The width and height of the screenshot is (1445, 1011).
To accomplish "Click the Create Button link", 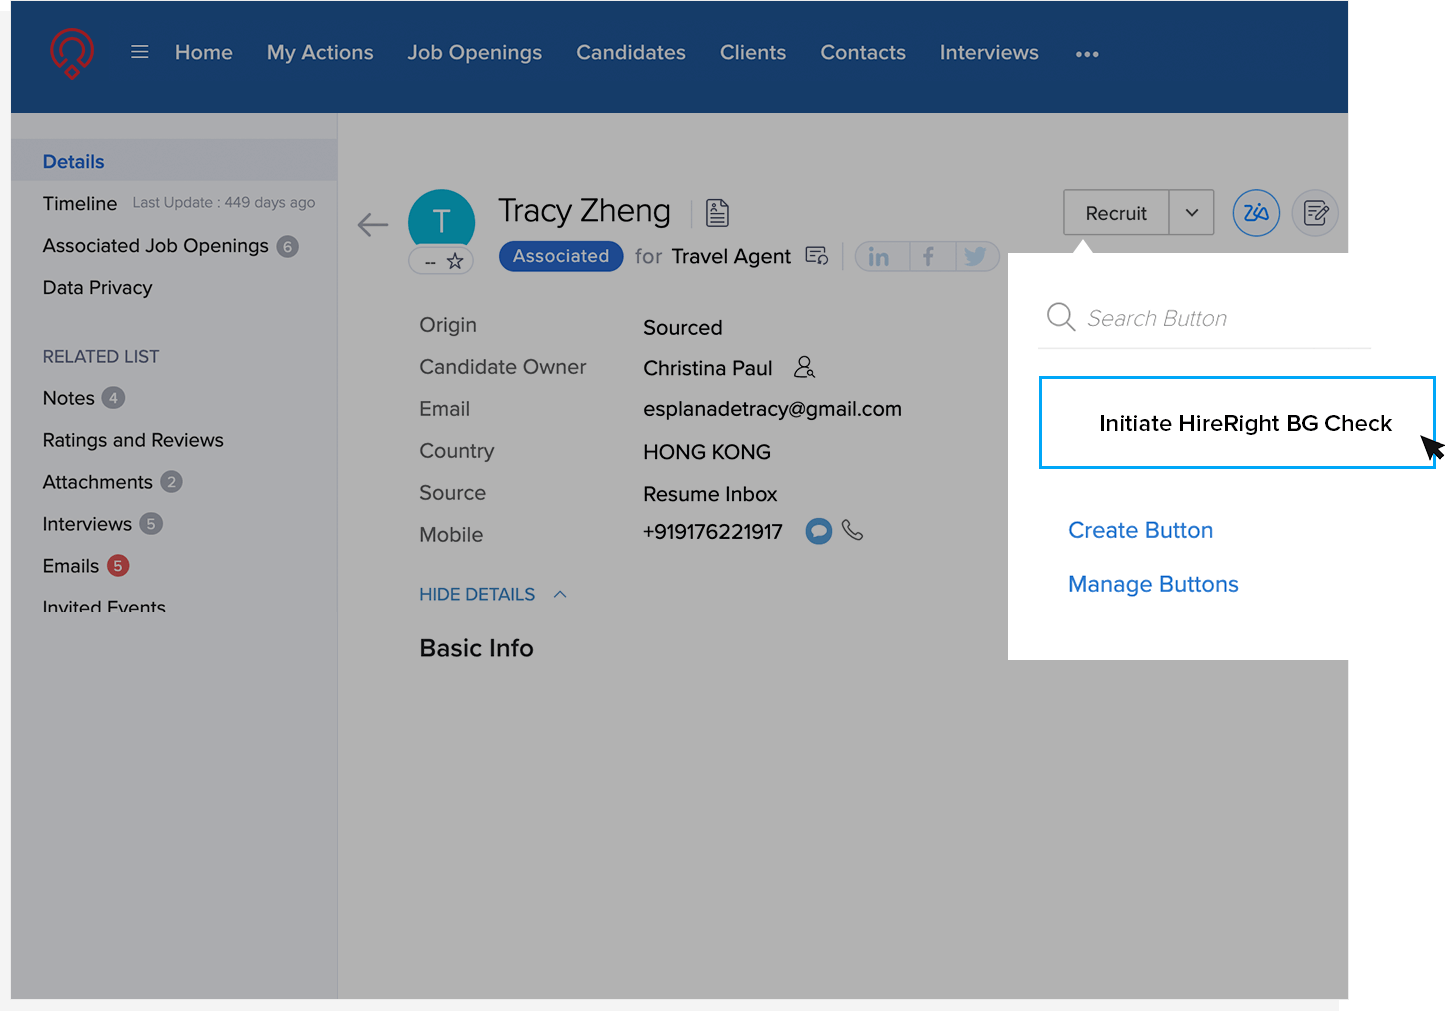I will (1140, 530).
